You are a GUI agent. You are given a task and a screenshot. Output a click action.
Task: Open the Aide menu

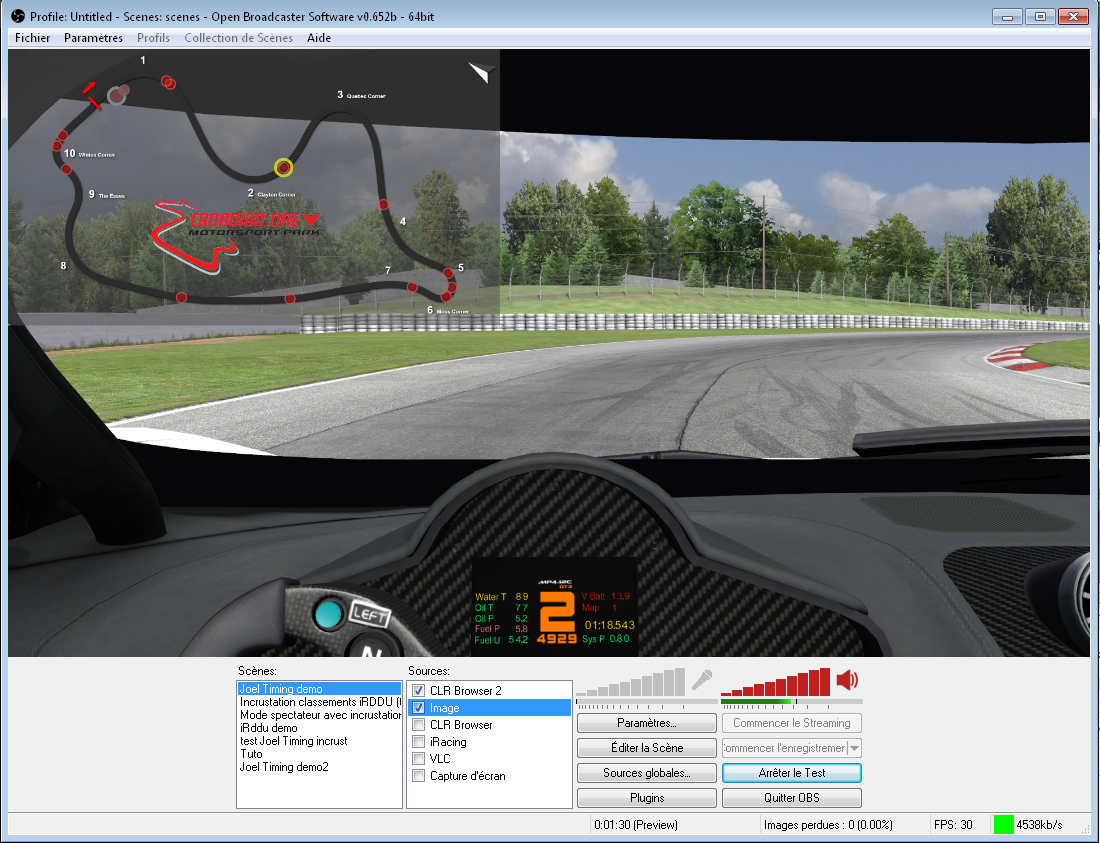319,38
